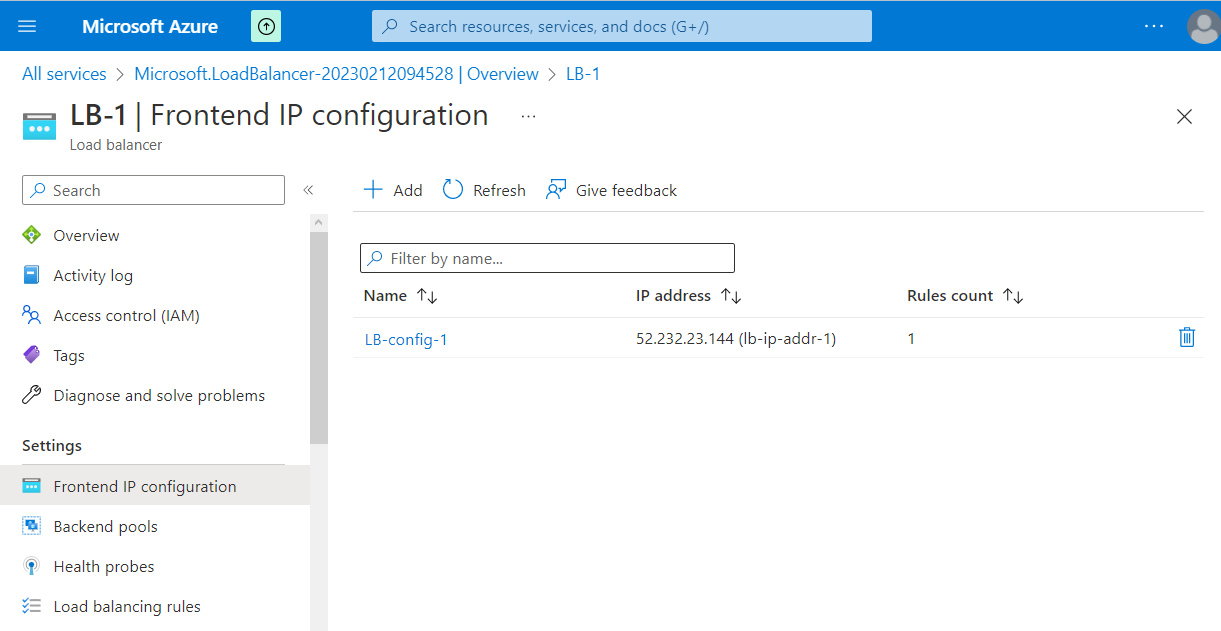The image size is (1221, 631).
Task: Click the search magnifier icon in sidebar
Action: (x=38, y=190)
